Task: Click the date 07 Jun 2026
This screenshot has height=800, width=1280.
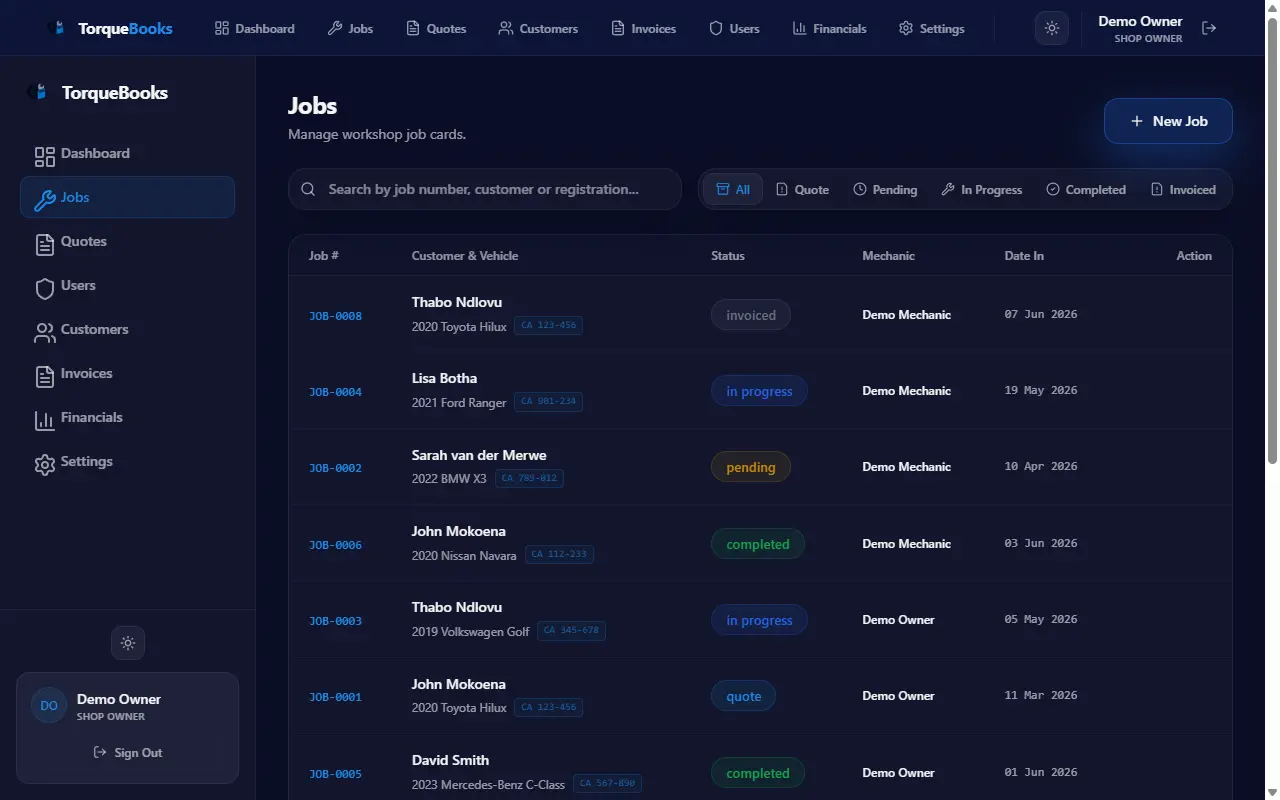Action: click(x=1041, y=314)
